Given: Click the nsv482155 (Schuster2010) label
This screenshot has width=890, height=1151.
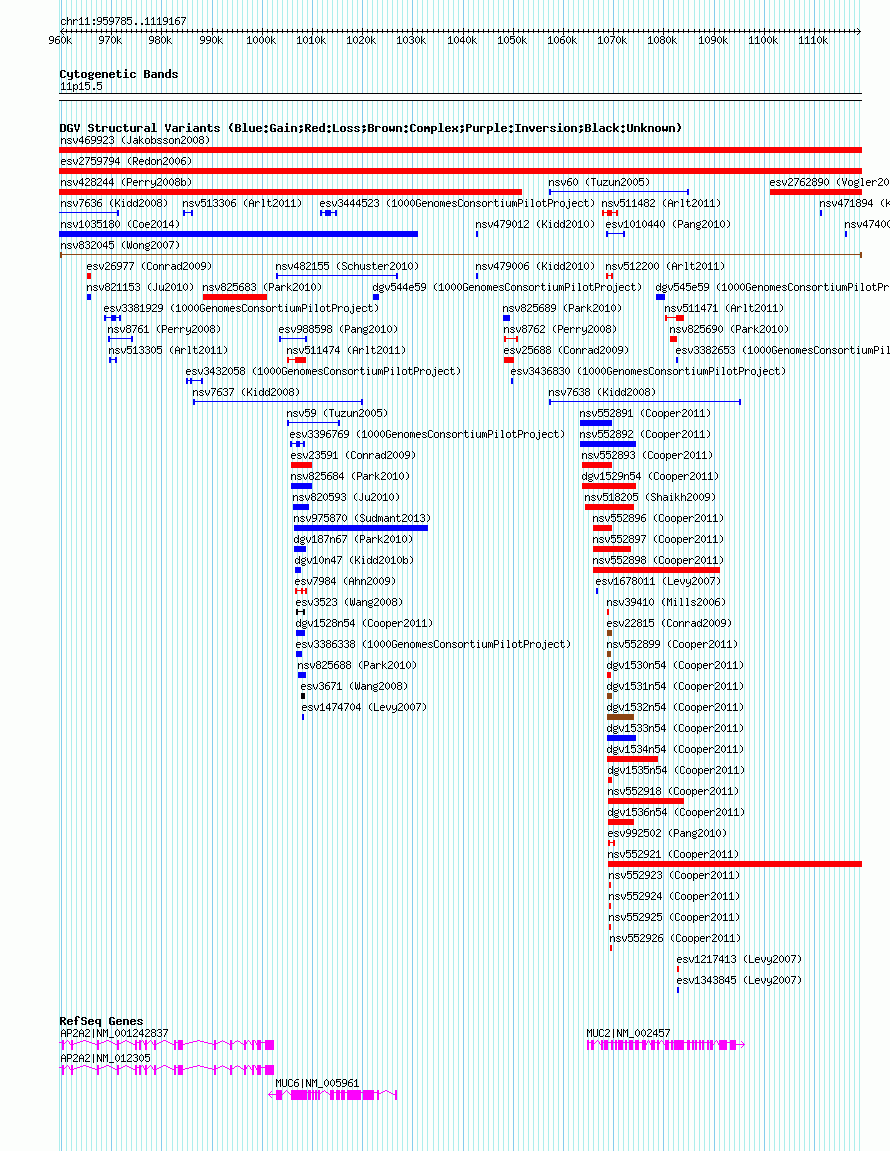Looking at the screenshot, I should pos(347,266).
